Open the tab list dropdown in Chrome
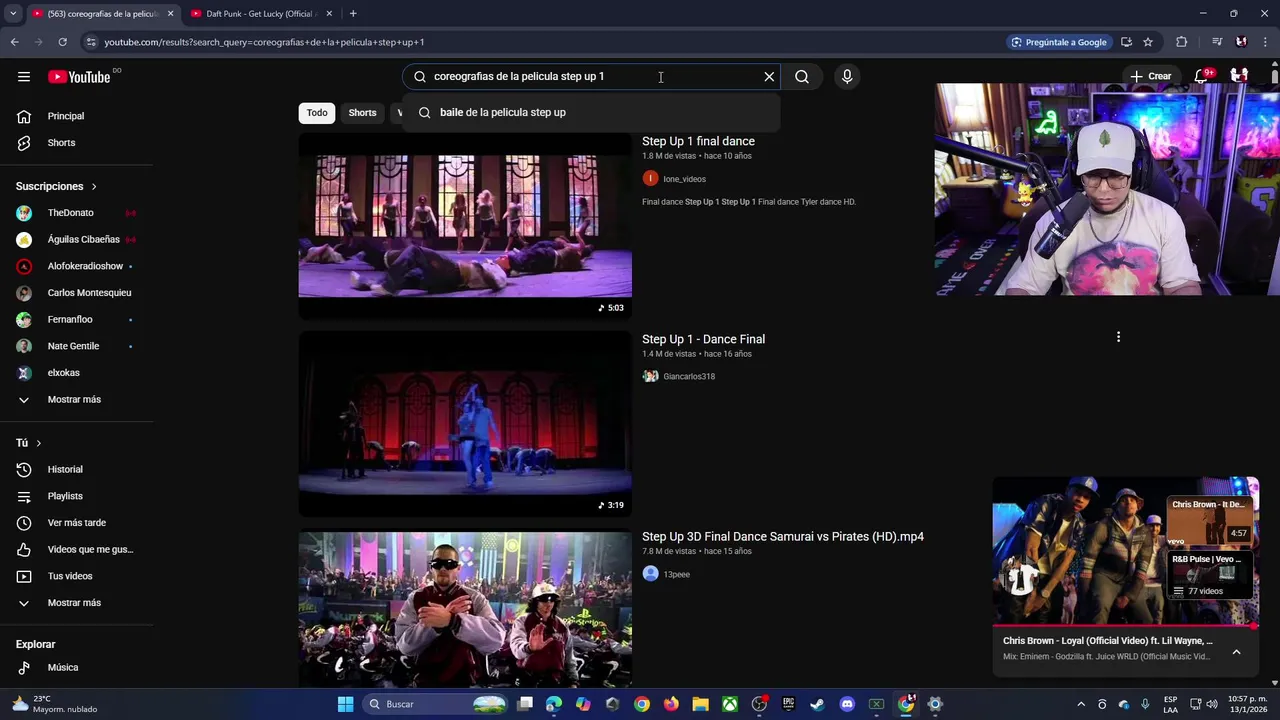 pos(13,14)
